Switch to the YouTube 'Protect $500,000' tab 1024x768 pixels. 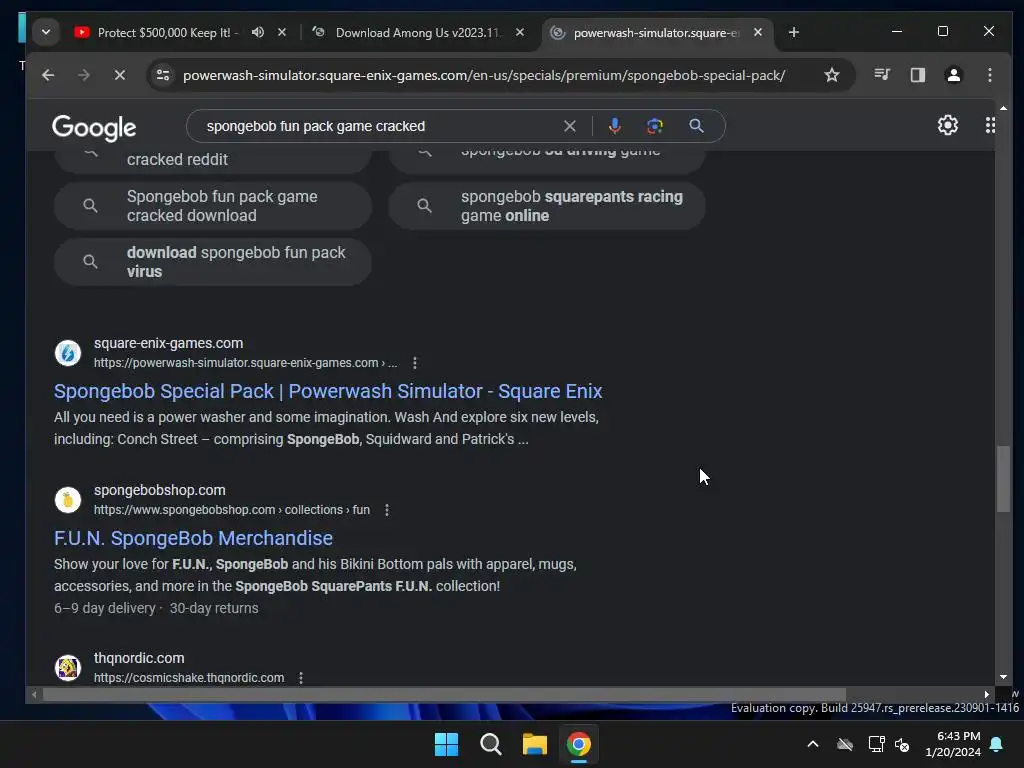168,32
